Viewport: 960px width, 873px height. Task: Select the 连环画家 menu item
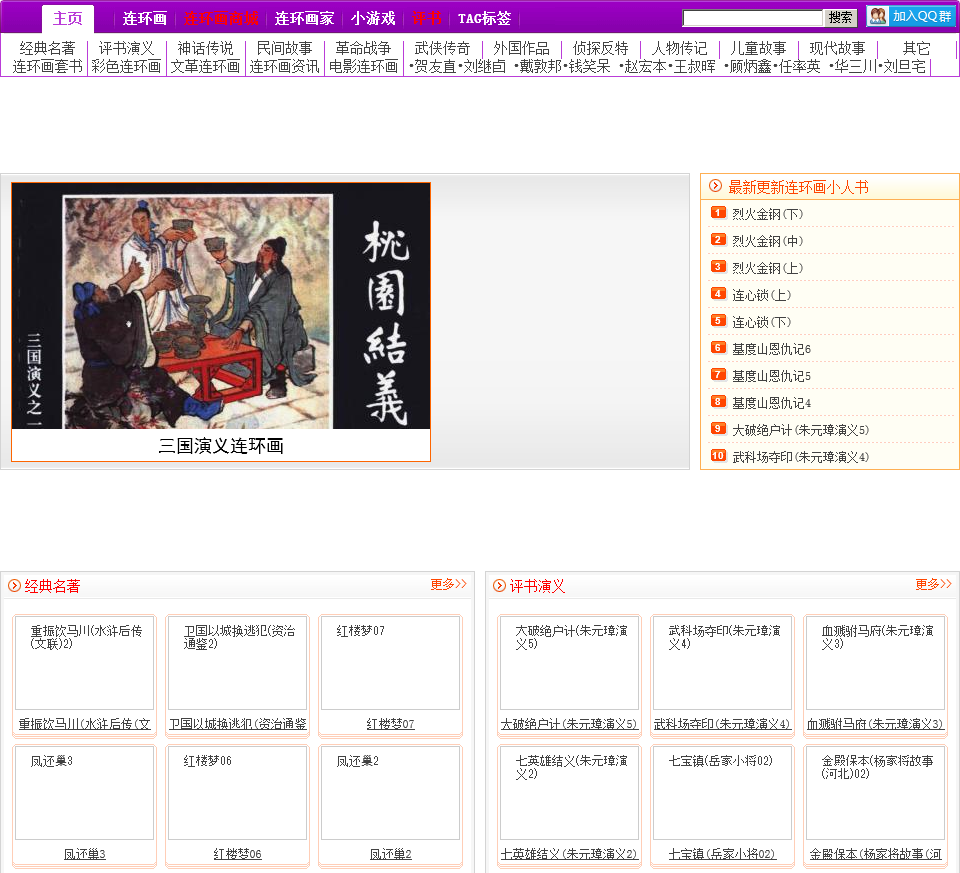click(304, 19)
